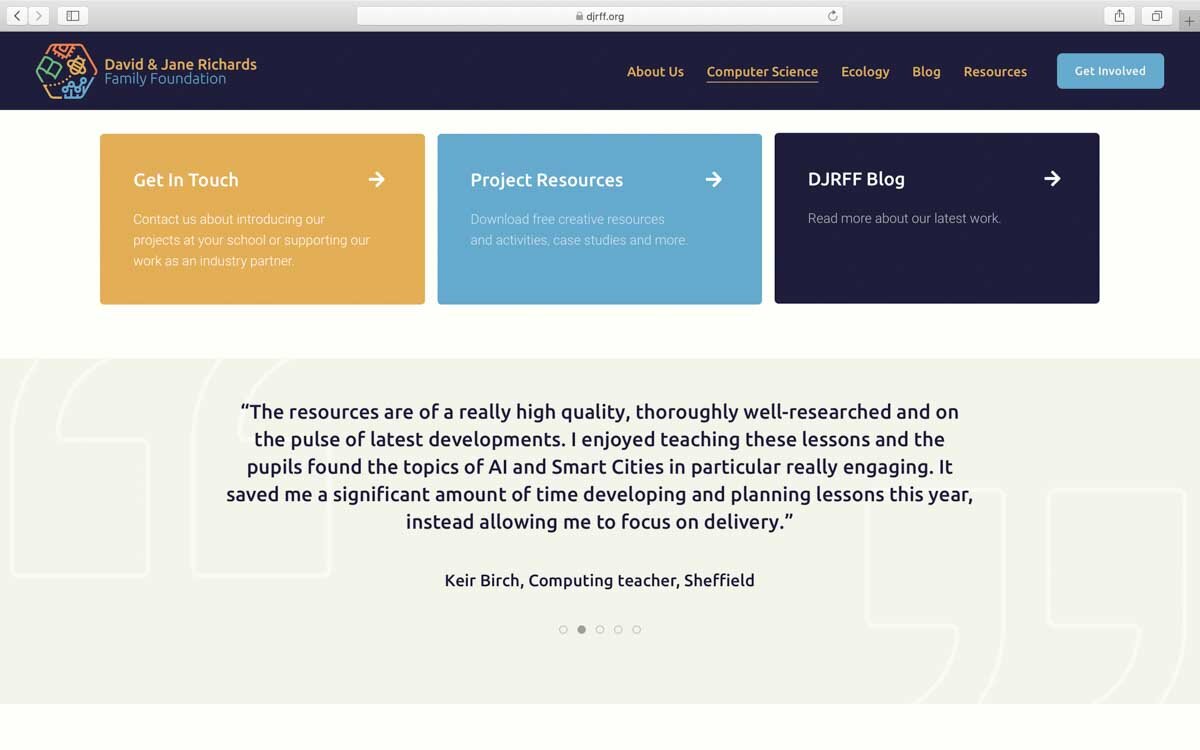Screen dimensions: 1200x750
Task: Select the first testimonial slider dot
Action: tap(563, 629)
